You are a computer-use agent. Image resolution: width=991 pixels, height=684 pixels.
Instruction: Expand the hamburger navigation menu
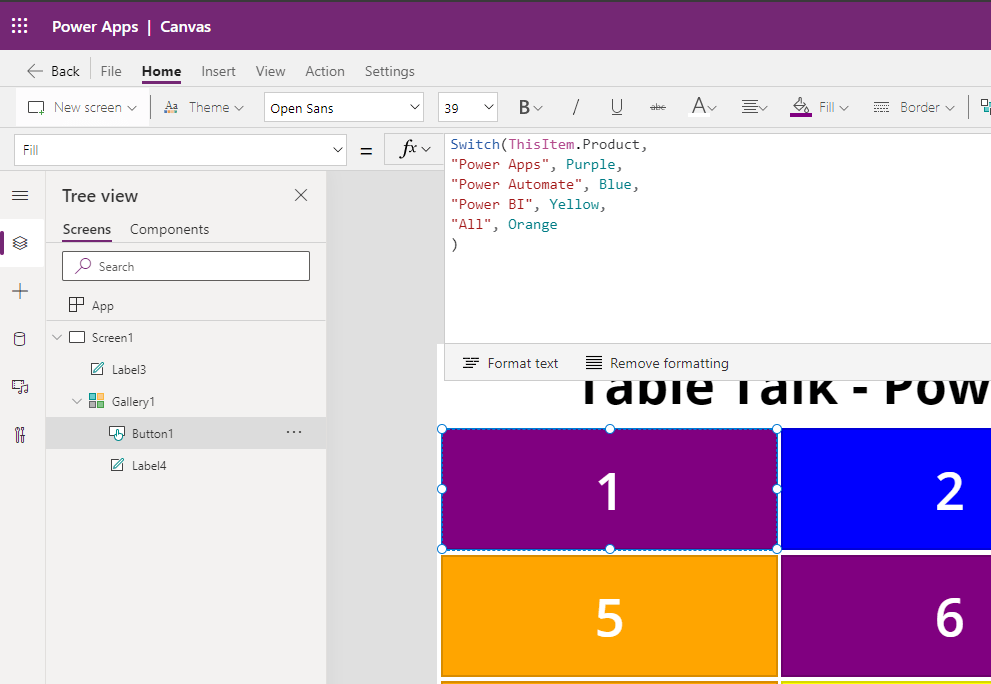(x=20, y=195)
